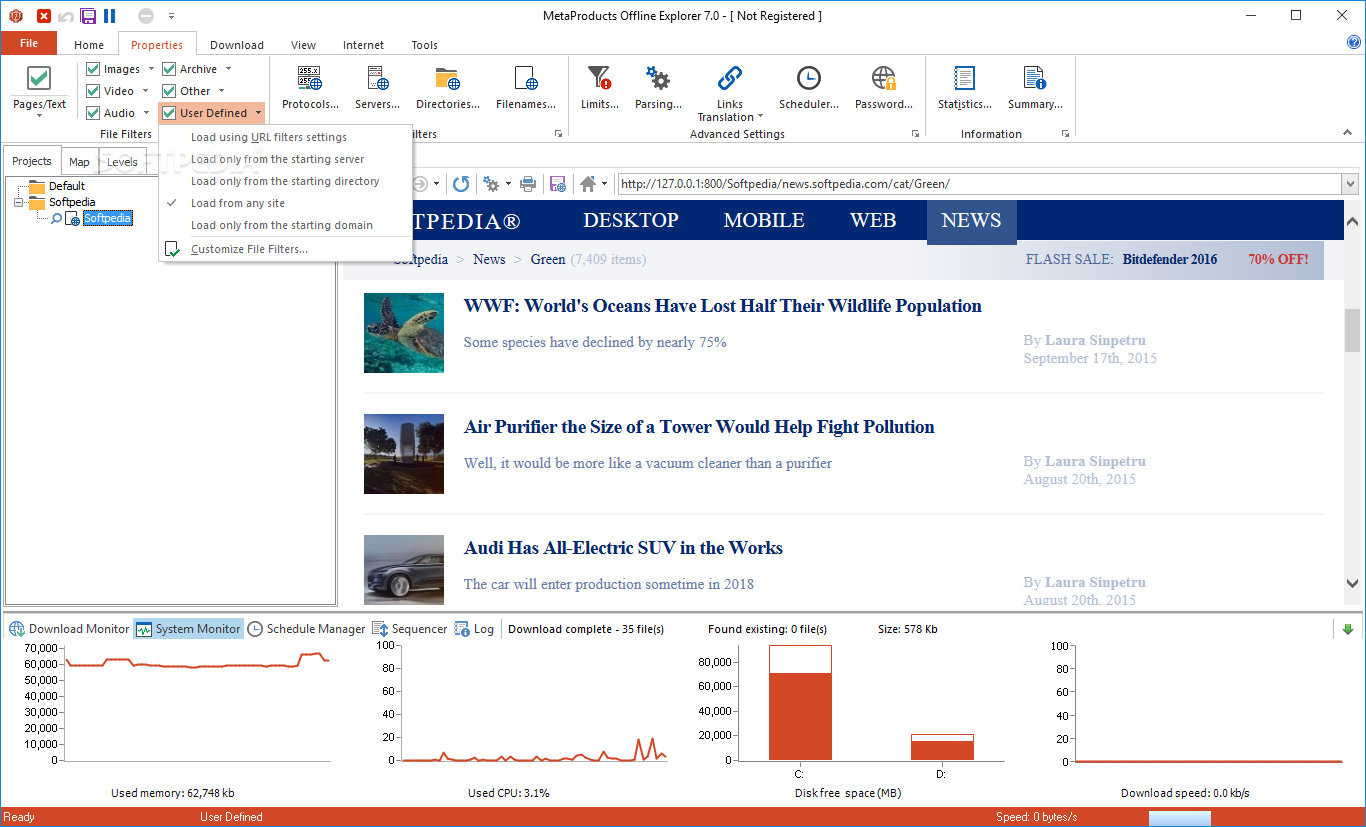Toggle the Video checkbox
Viewport: 1366px width, 827px height.
click(93, 91)
